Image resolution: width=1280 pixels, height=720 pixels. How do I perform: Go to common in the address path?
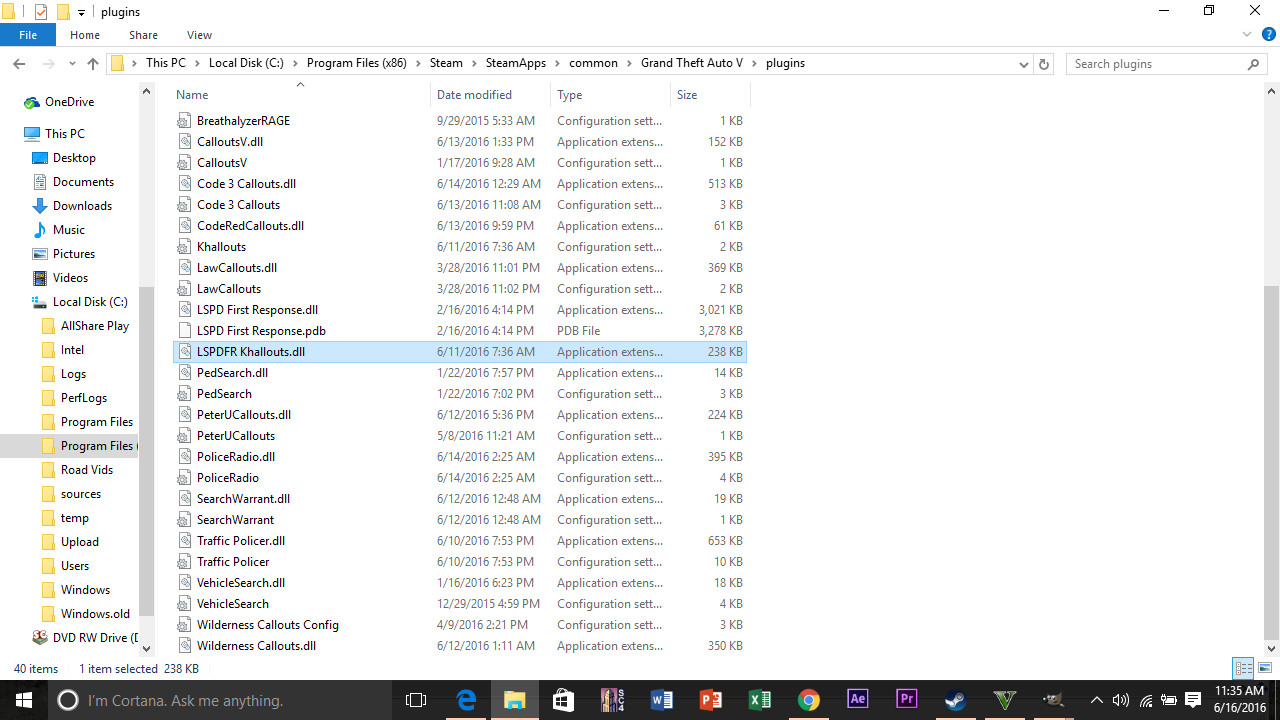pos(594,63)
